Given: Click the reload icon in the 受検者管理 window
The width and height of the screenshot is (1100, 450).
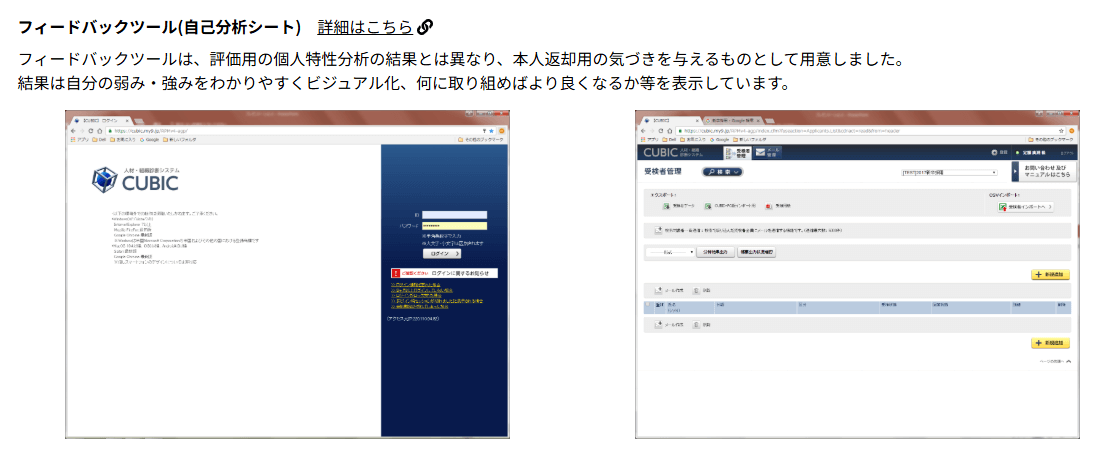Looking at the screenshot, I should click(x=660, y=131).
